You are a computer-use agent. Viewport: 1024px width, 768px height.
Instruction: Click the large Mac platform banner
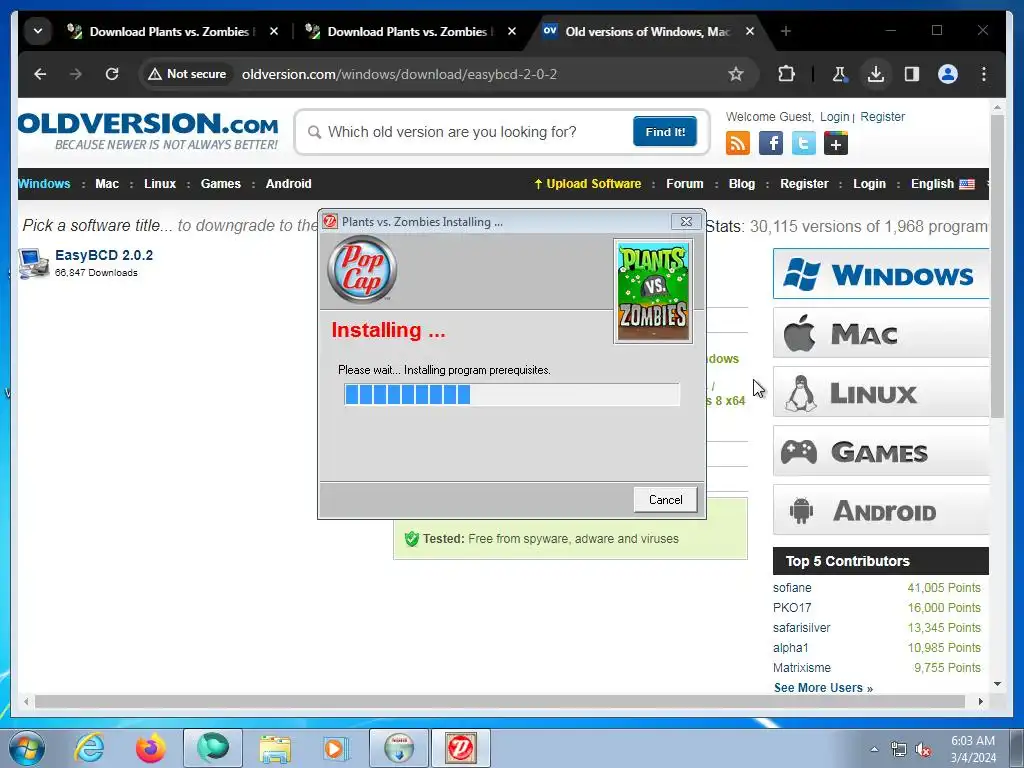click(x=881, y=333)
